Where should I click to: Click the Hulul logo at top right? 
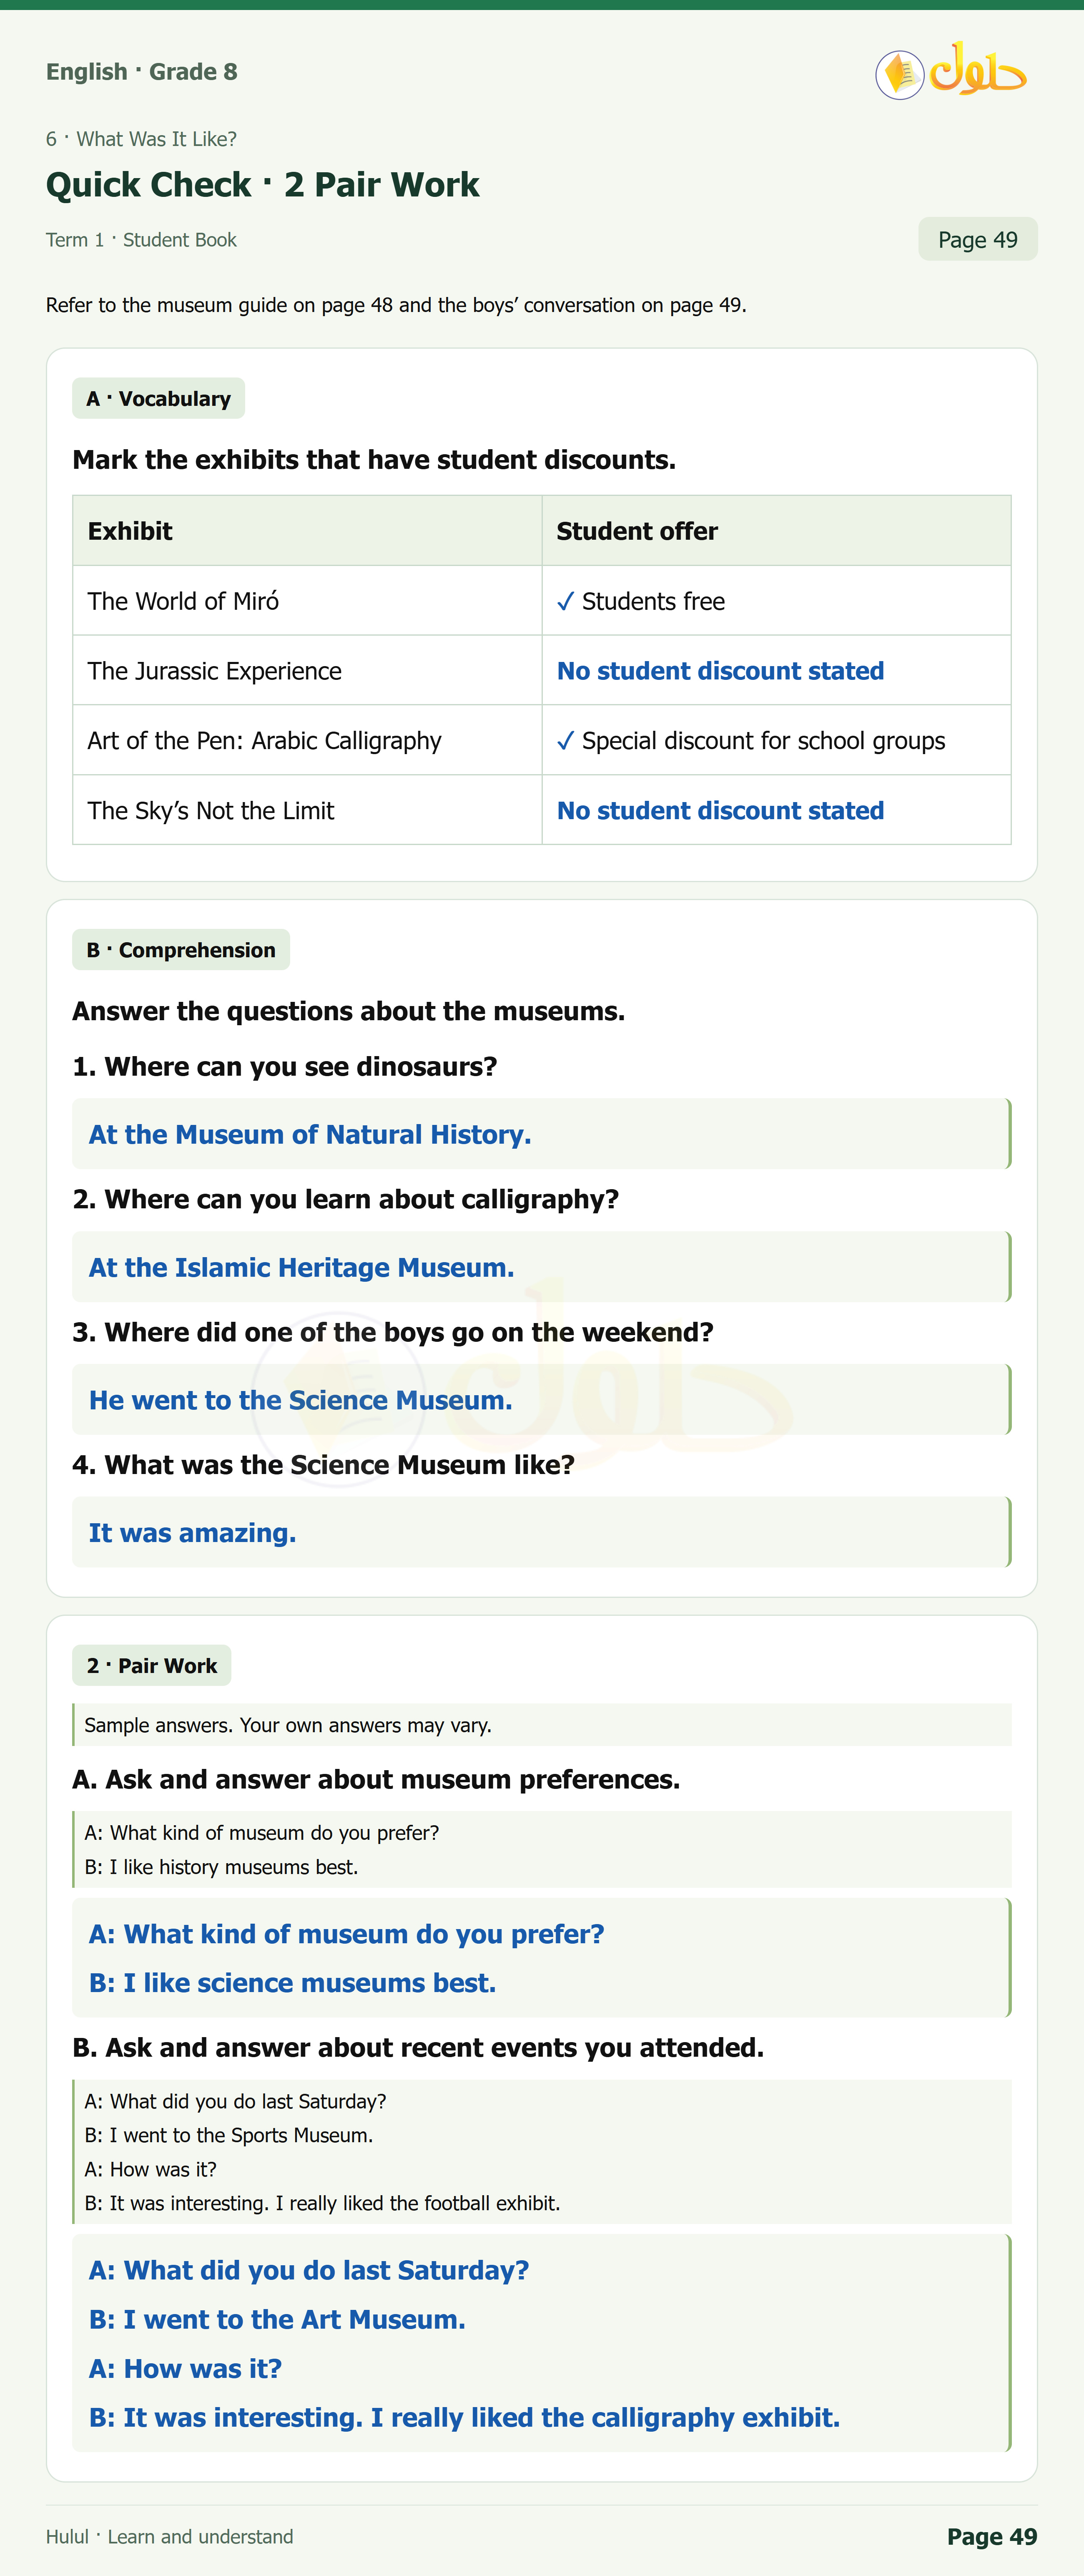click(x=951, y=72)
